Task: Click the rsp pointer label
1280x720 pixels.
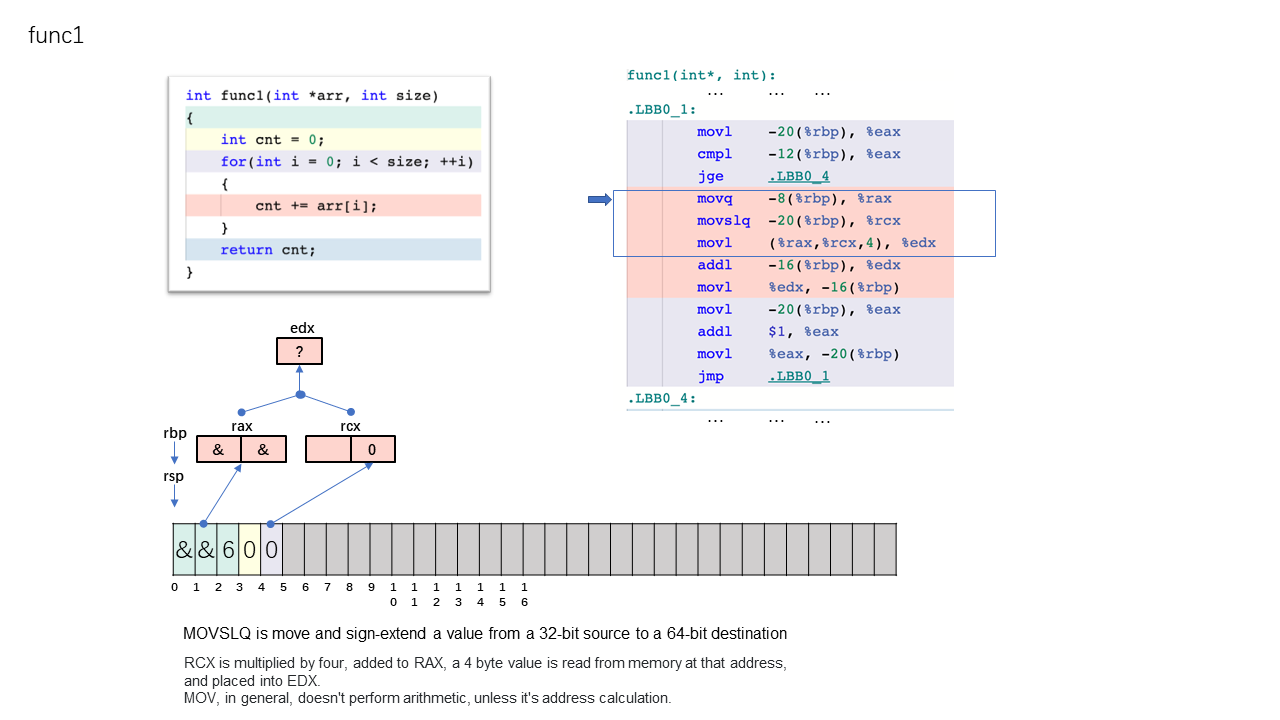Action: pos(174,476)
